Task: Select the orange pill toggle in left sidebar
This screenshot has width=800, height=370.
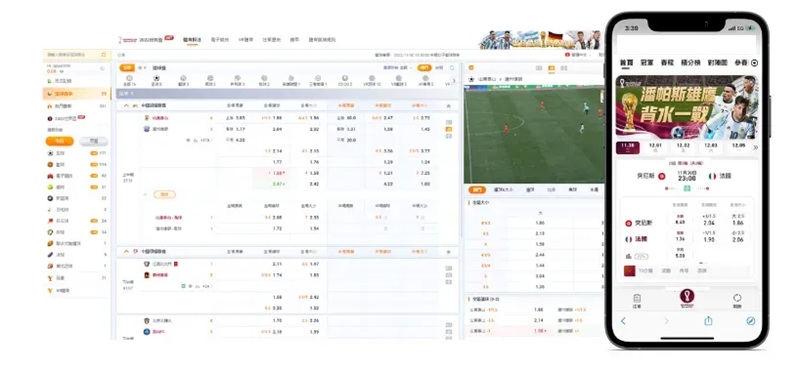Action: [x=59, y=141]
